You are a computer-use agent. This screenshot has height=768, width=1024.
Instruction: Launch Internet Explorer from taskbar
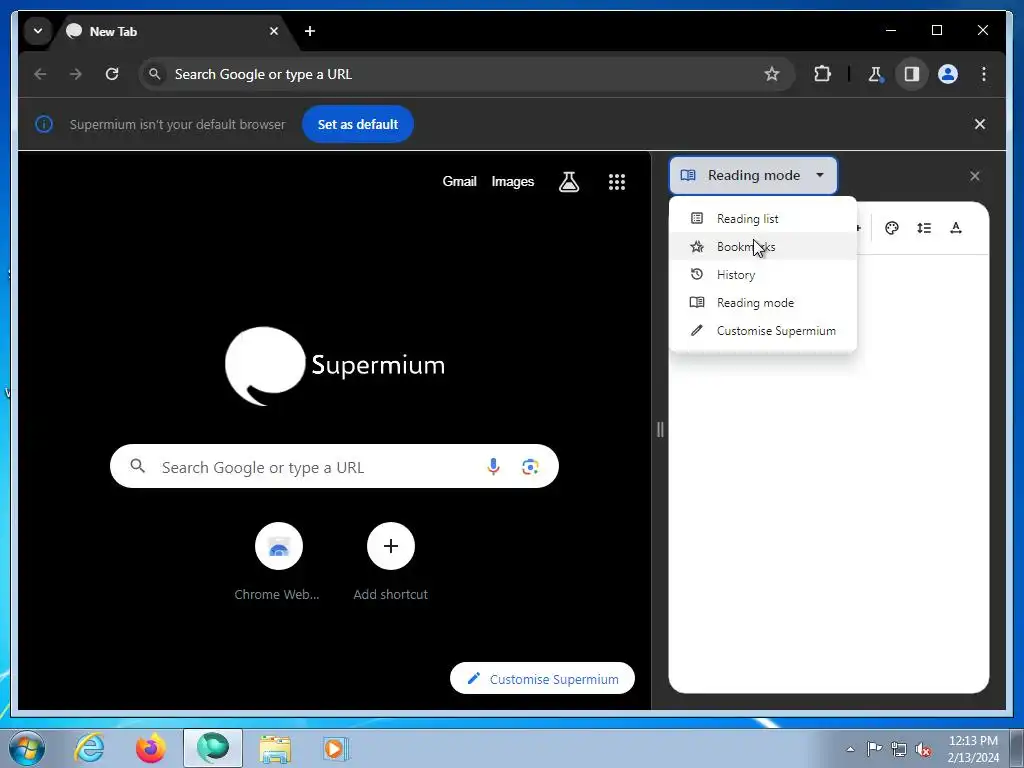(x=89, y=748)
